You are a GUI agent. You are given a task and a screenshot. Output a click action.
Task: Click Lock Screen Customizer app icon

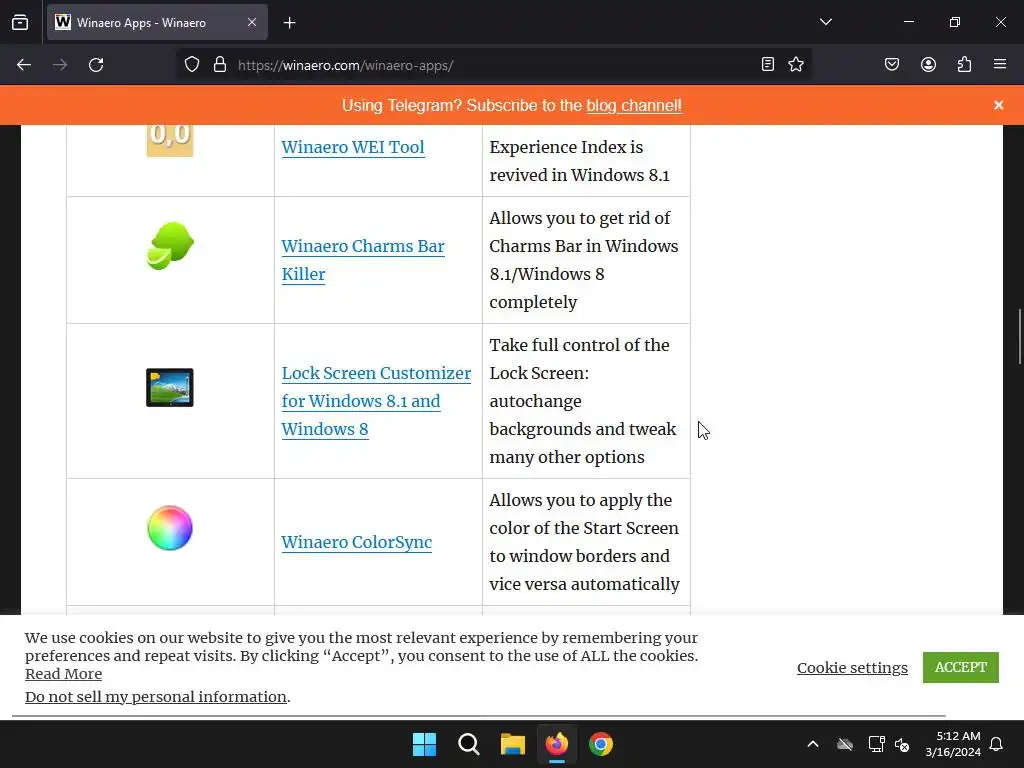pyautogui.click(x=170, y=387)
